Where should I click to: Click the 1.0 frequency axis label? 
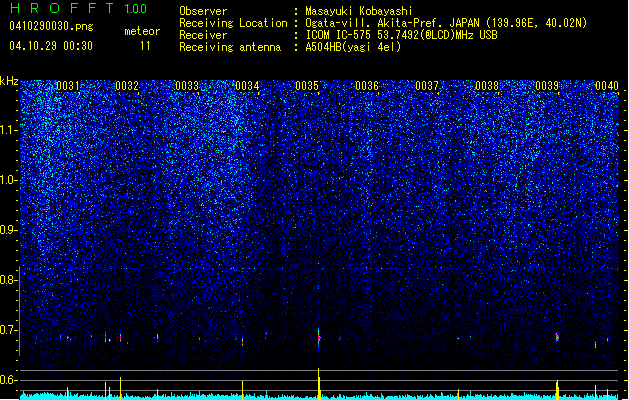pos(10,180)
